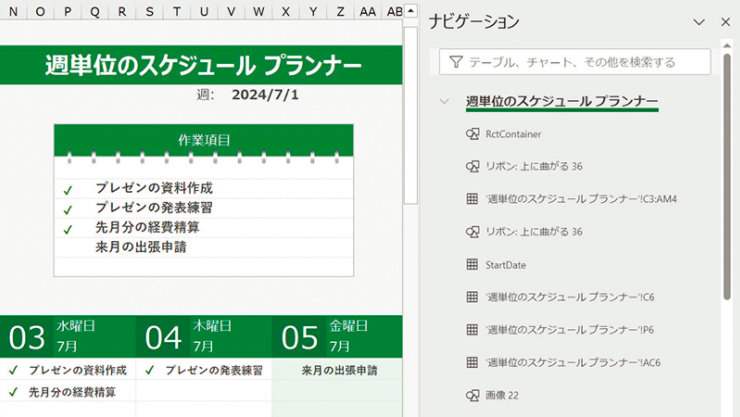Screen dimensions: 740x417
Task: Click the range icon beside the AC6 entry
Action: 472,362
